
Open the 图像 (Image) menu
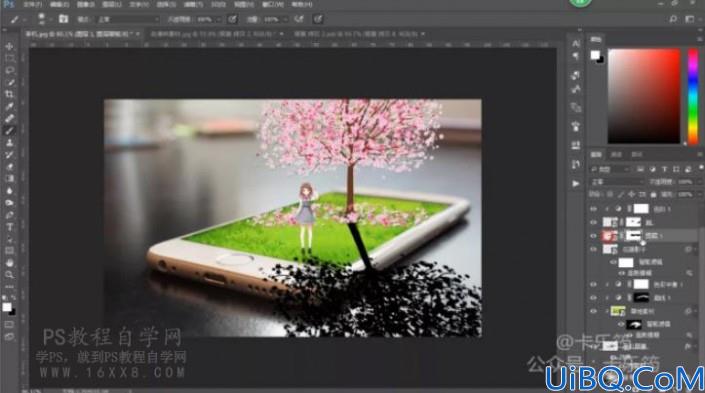85,4
